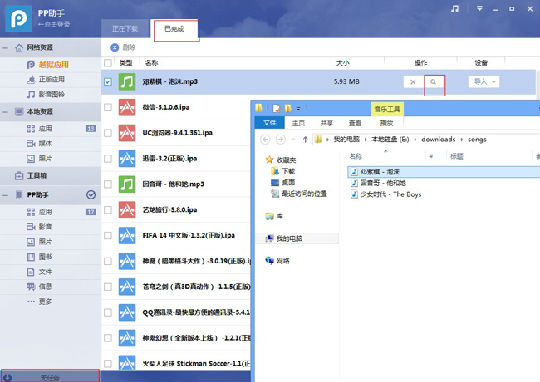
Task: Toggle the select-all checkbox in list header
Action: pos(108,63)
